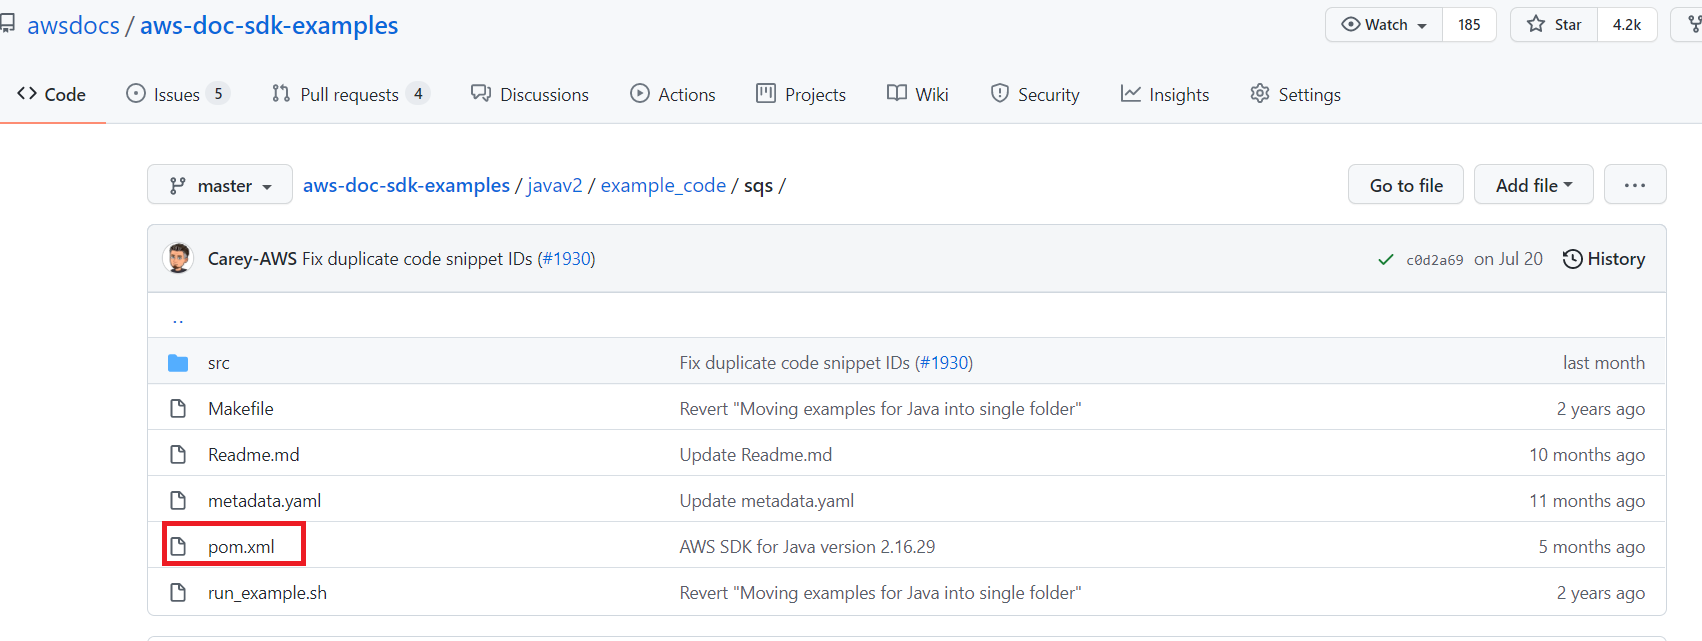Viewport: 1702px width, 641px height.
Task: Open Update Readme.md commit message
Action: pyautogui.click(x=756, y=455)
